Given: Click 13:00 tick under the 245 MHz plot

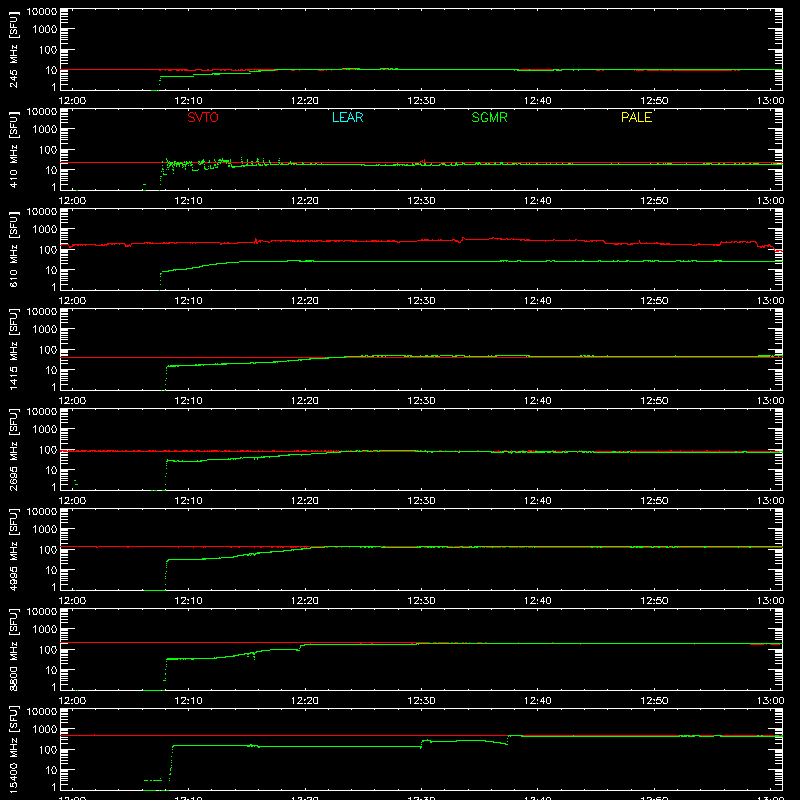Looking at the screenshot, I should (770, 101).
